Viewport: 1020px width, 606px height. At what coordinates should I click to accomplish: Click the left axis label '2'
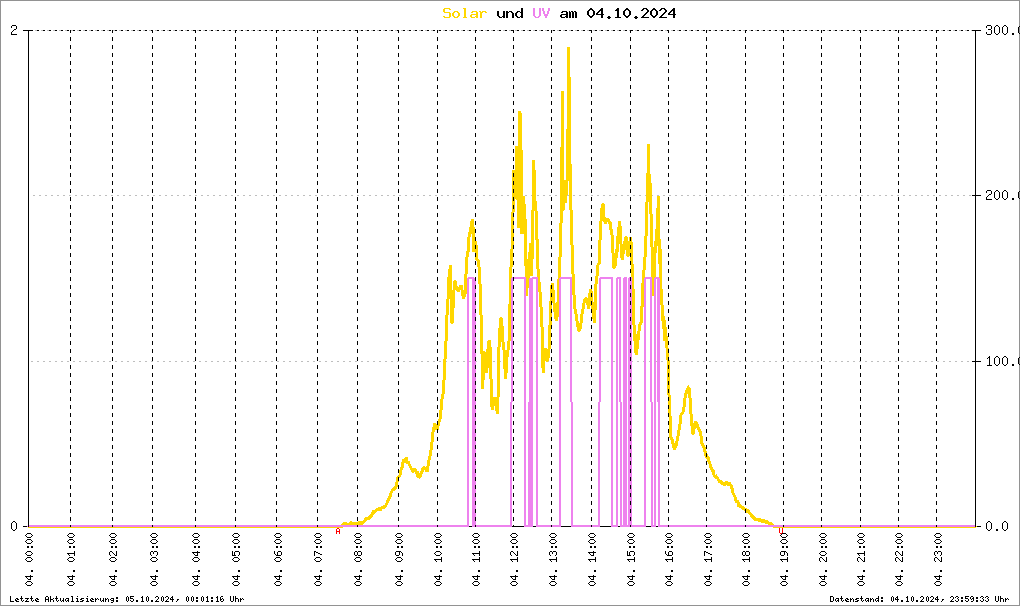coord(14,31)
